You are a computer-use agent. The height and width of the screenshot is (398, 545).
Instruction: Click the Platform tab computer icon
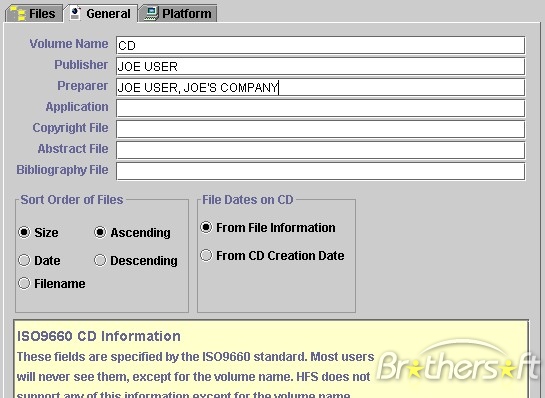tap(152, 14)
